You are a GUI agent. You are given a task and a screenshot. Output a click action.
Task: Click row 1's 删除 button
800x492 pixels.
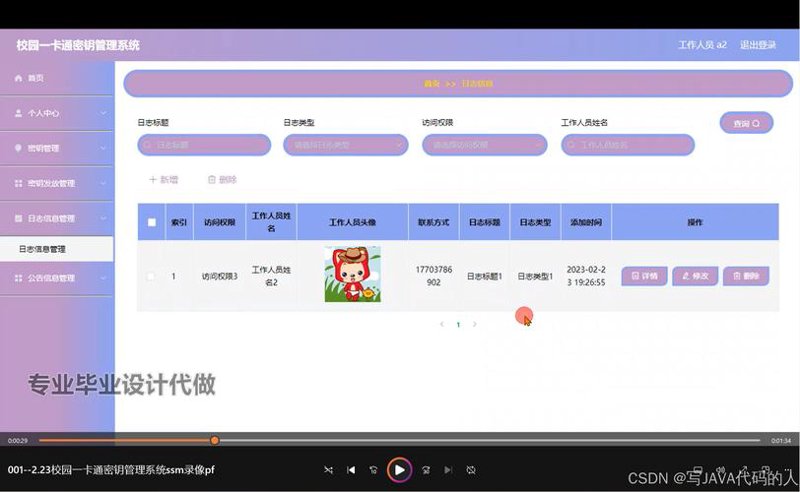[746, 276]
